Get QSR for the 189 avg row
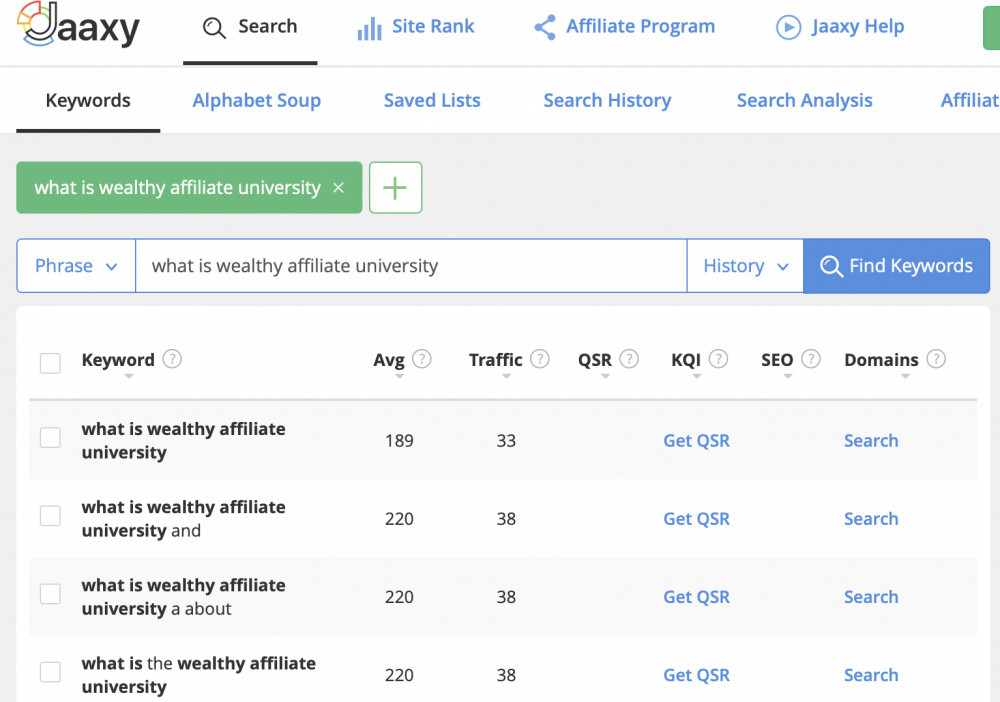 pos(696,441)
